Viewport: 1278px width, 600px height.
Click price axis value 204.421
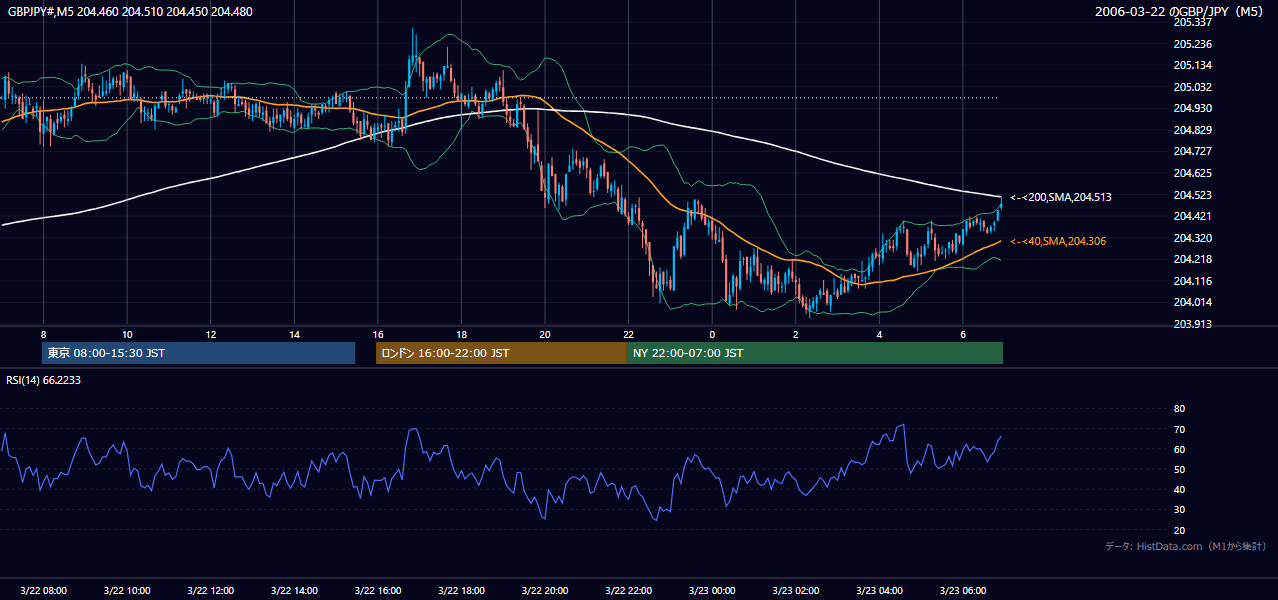click(x=1192, y=216)
